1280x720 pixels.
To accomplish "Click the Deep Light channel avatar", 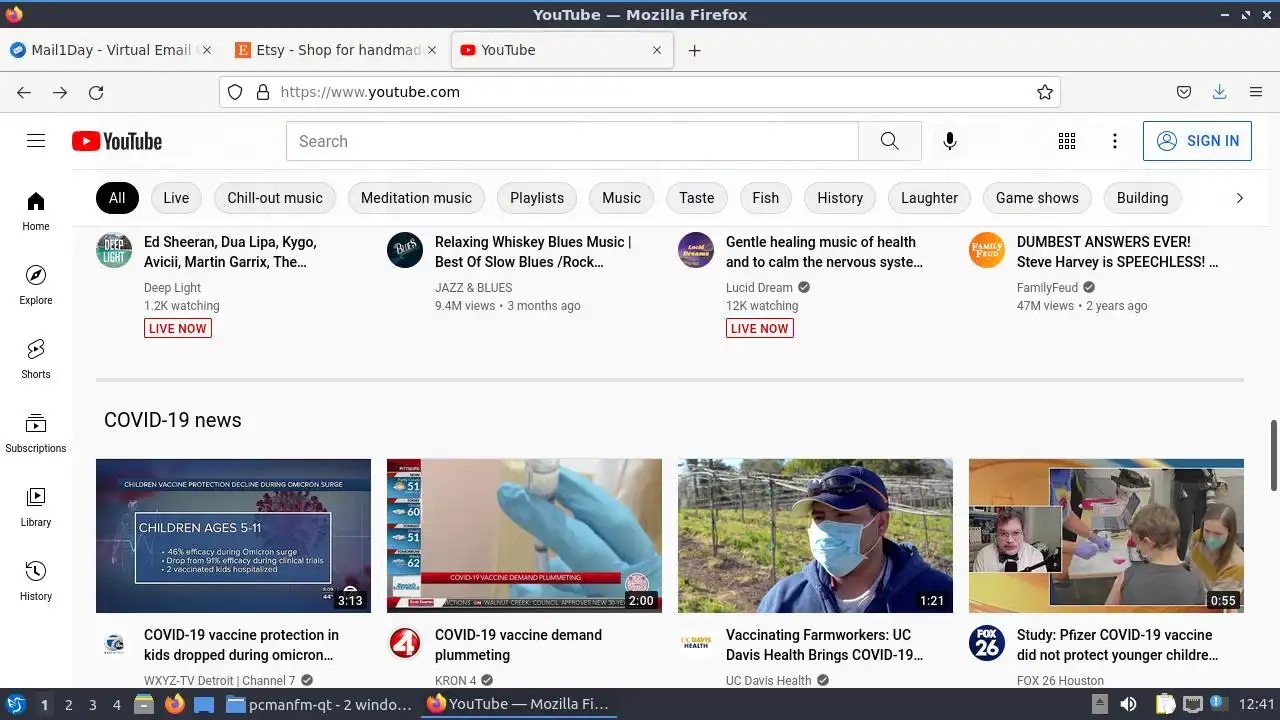I will (114, 250).
